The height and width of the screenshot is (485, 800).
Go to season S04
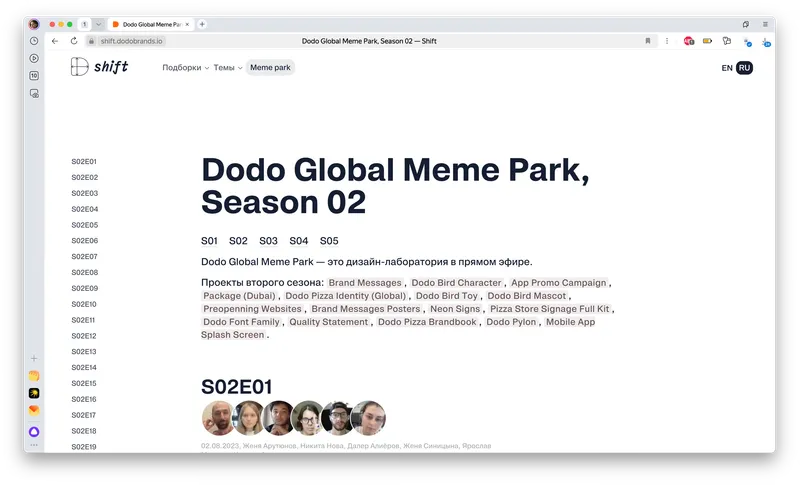299,241
